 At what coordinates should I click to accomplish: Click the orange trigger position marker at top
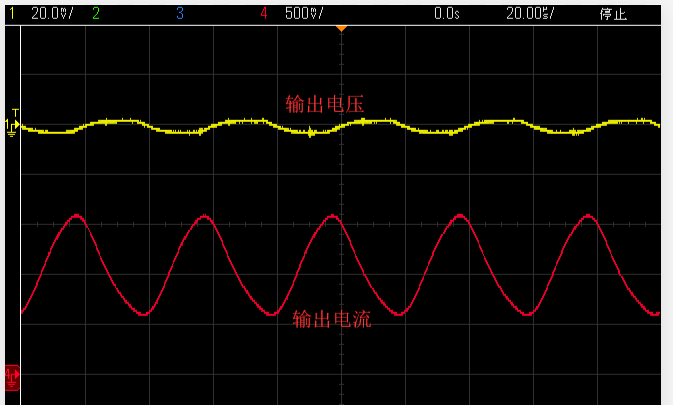click(x=341, y=28)
